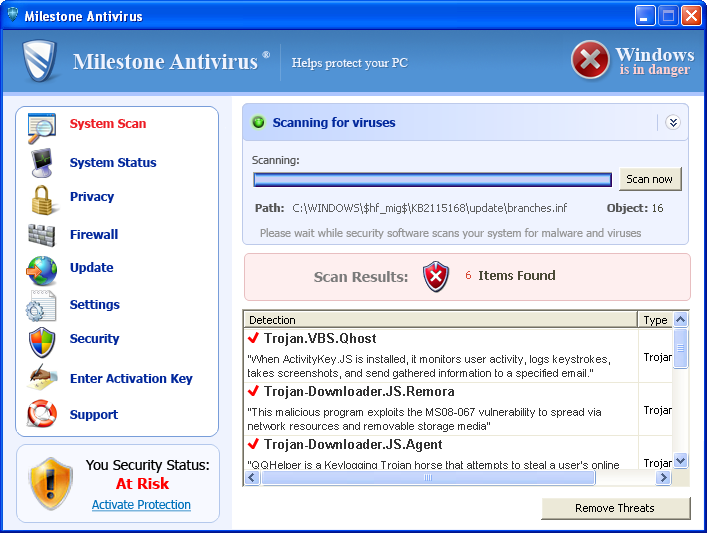Click the detection list scroll up arrow

pos(680,320)
